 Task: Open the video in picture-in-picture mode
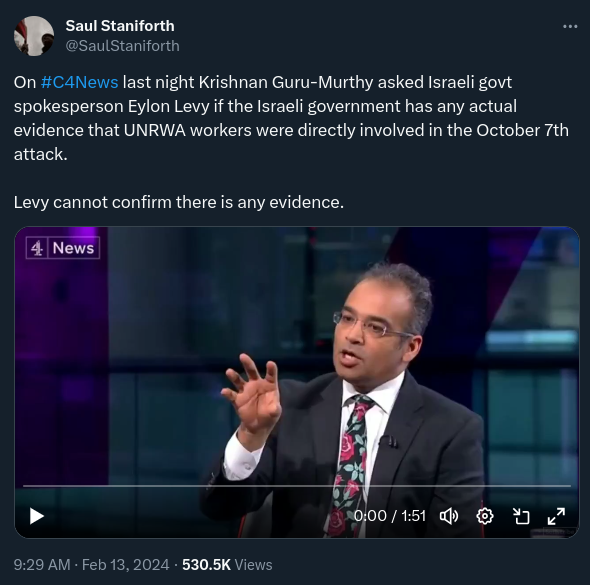[x=521, y=516]
